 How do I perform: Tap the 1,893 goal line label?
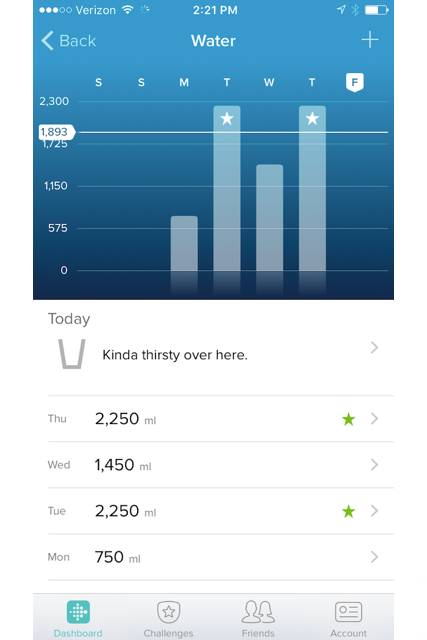click(57, 132)
